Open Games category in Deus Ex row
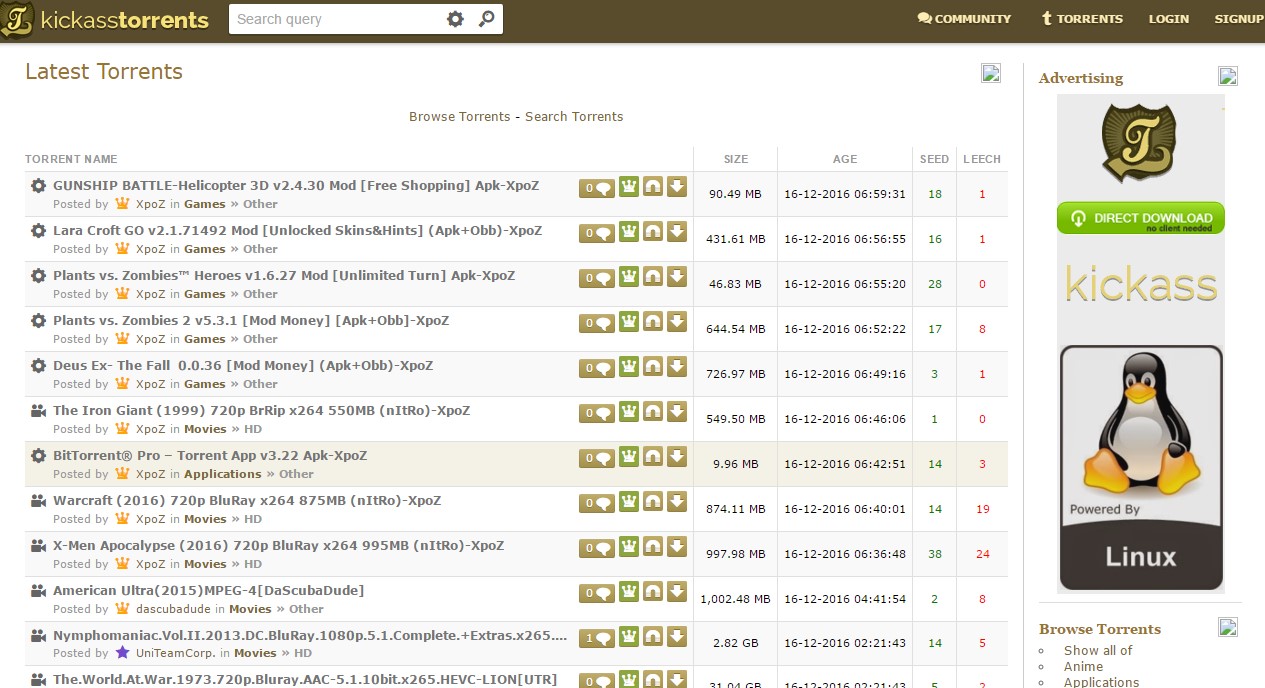The image size is (1265, 688). 205,384
